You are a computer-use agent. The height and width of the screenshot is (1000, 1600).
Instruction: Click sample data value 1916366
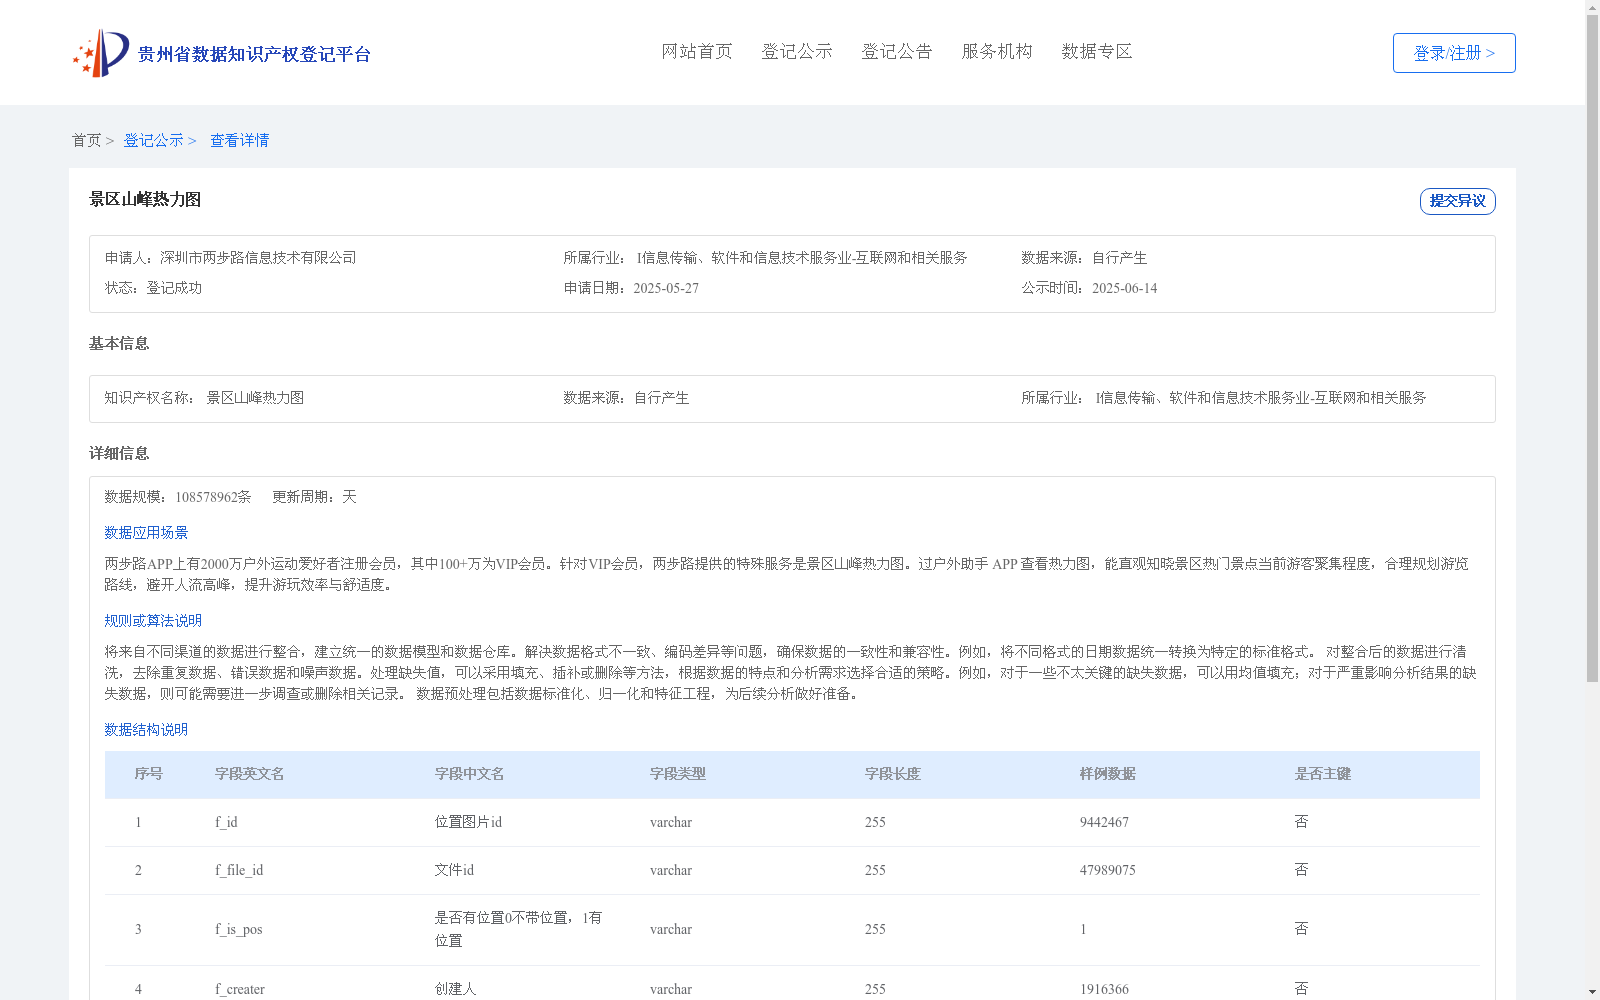(1104, 989)
